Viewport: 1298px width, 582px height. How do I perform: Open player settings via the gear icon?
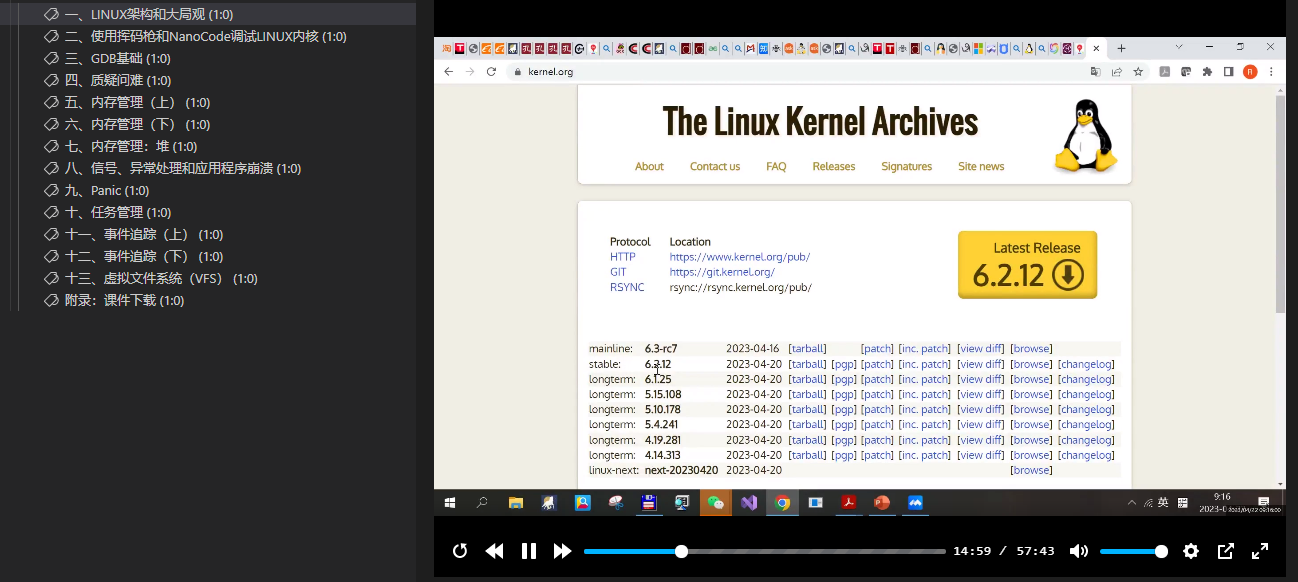(1191, 551)
